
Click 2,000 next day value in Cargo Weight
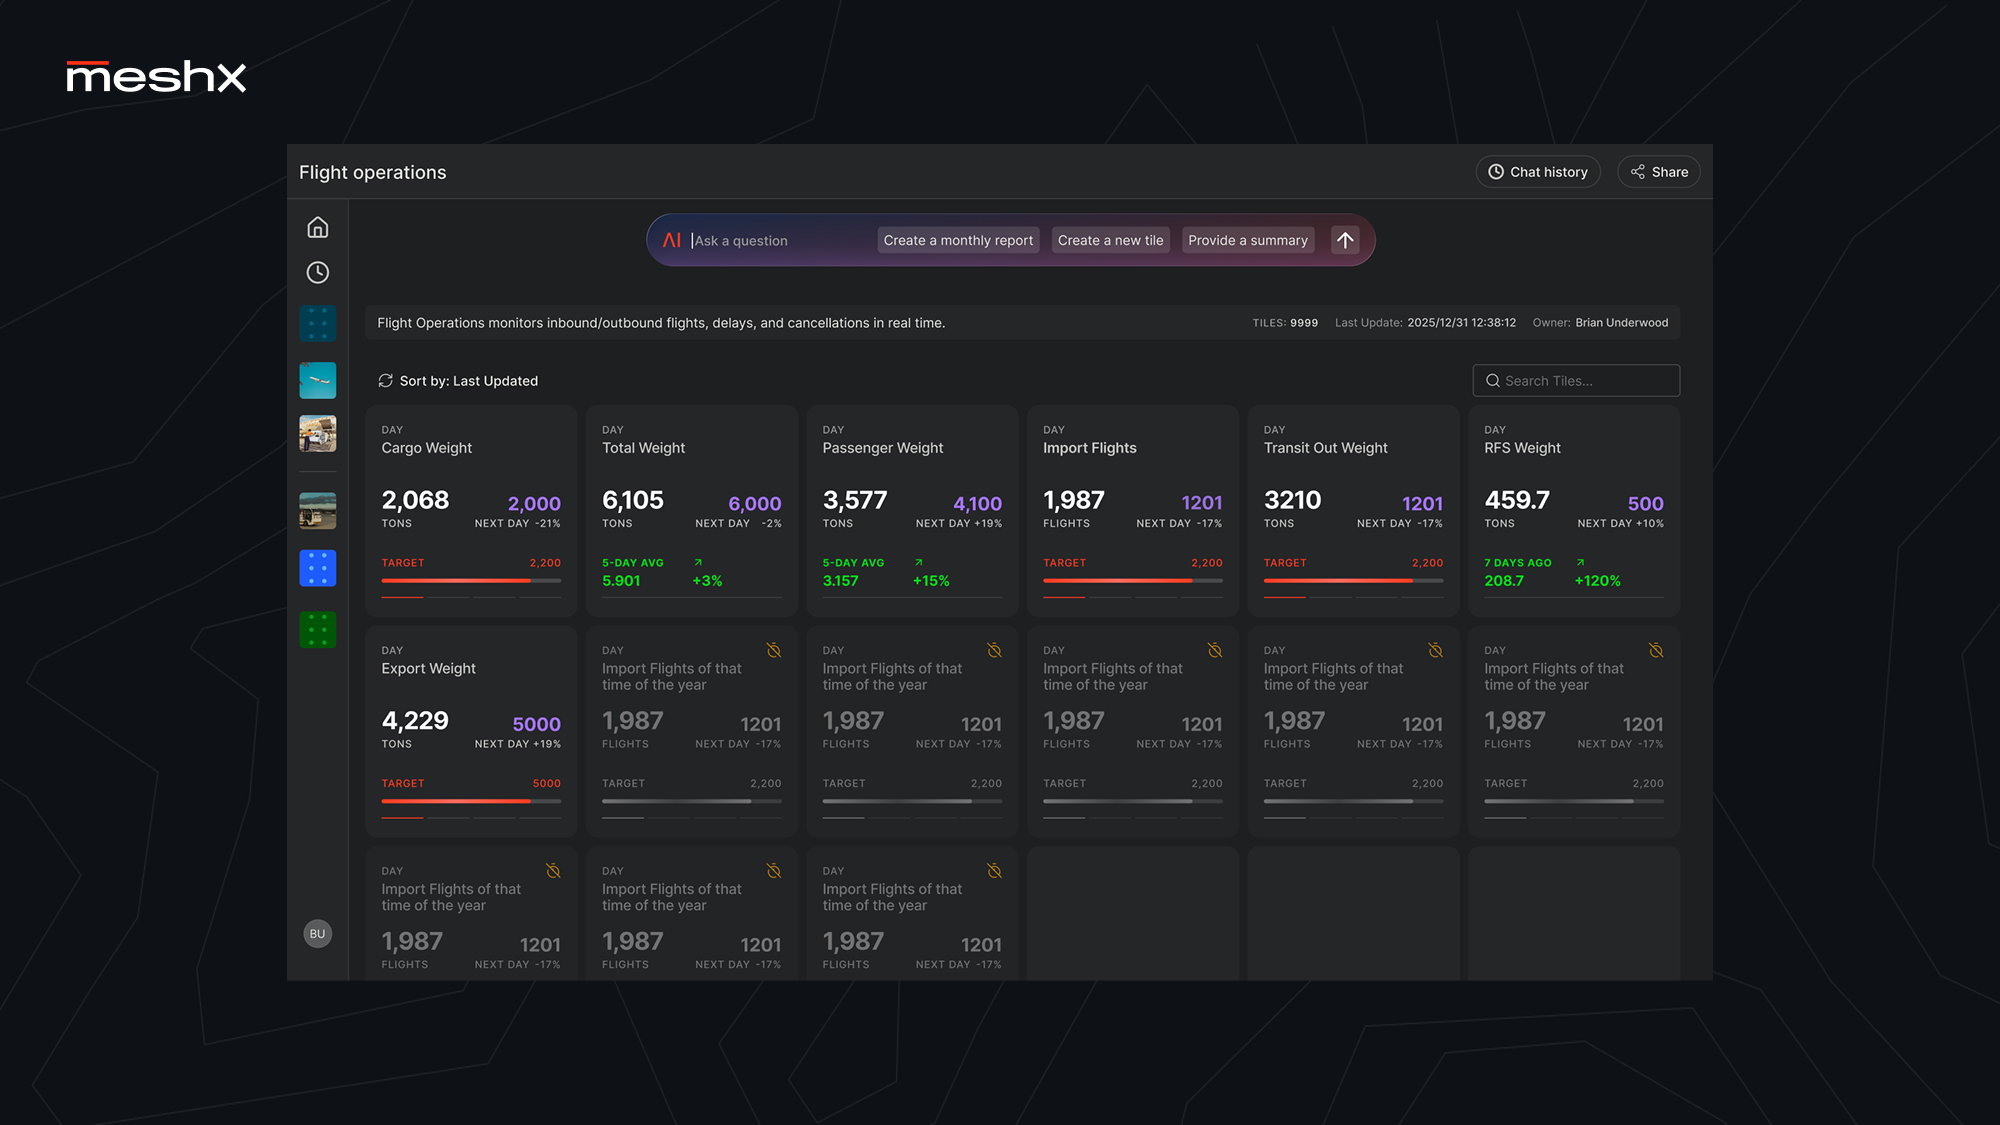tap(534, 504)
